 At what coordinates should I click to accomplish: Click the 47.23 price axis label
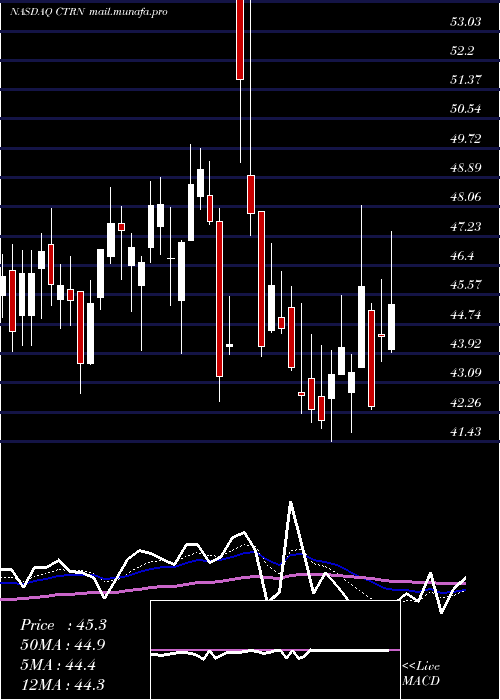[x=466, y=227]
